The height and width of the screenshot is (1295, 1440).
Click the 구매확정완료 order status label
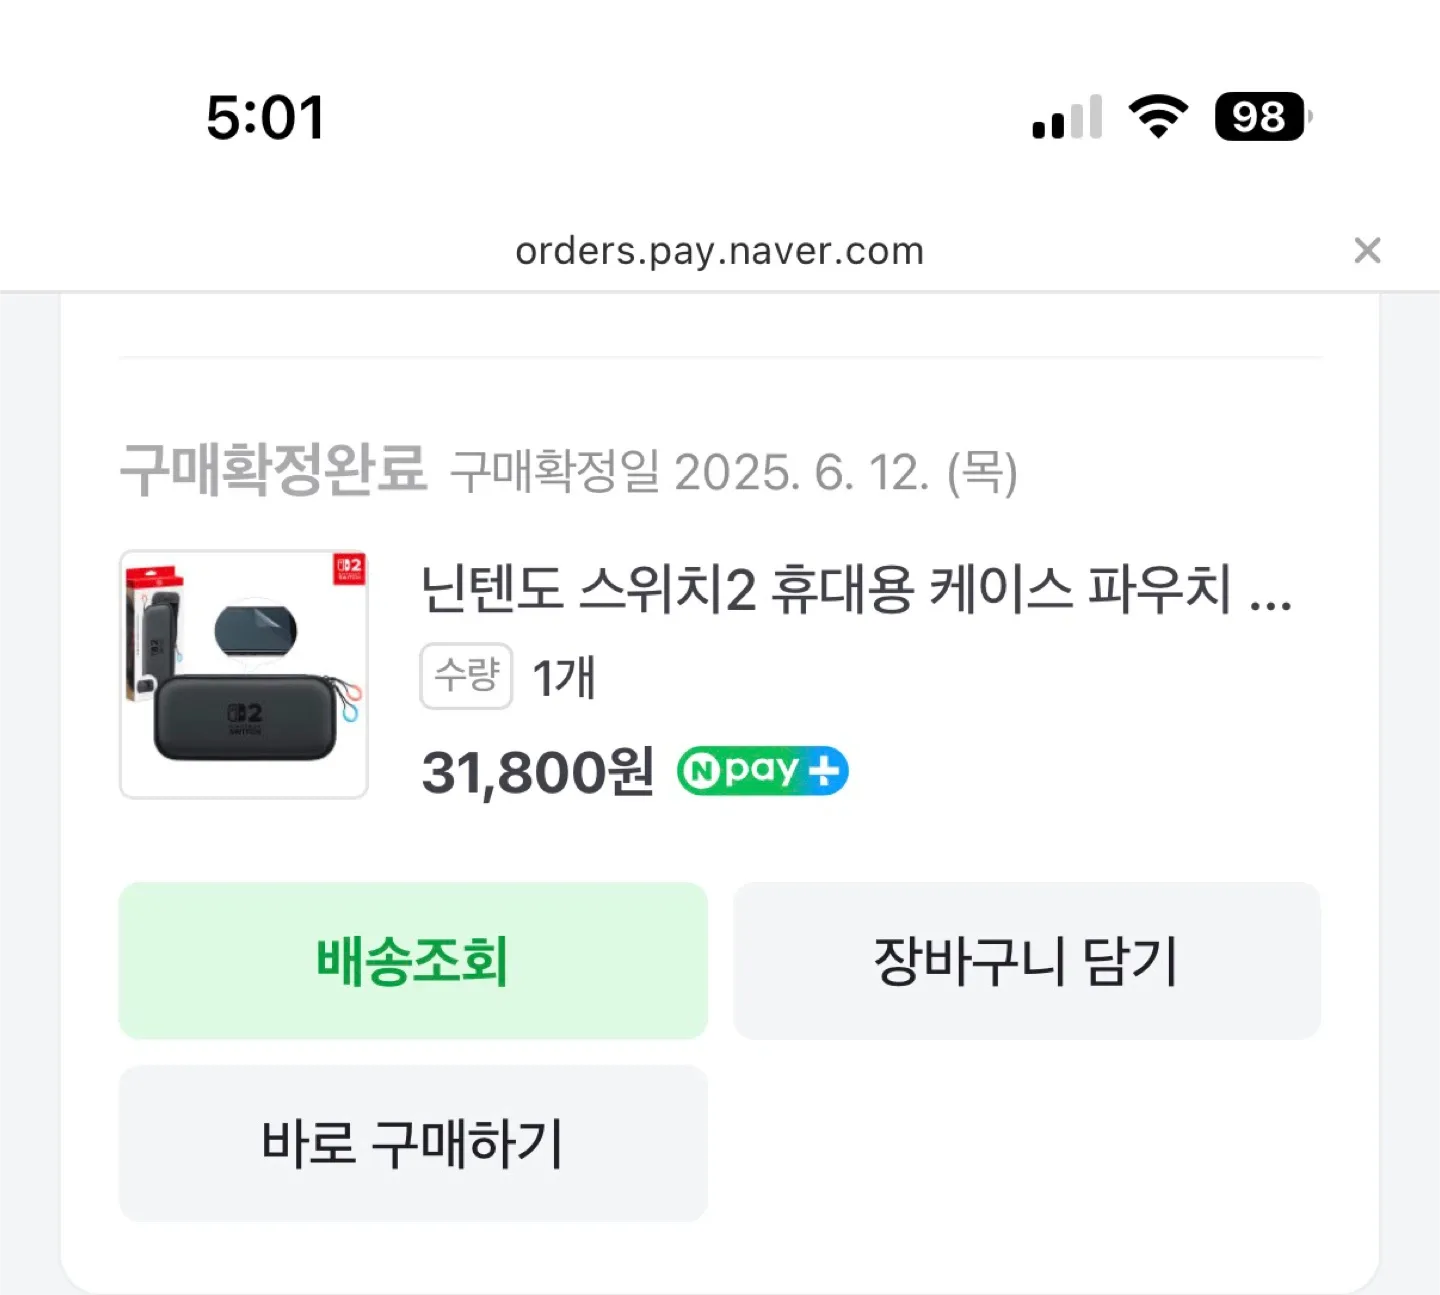pyautogui.click(x=273, y=470)
